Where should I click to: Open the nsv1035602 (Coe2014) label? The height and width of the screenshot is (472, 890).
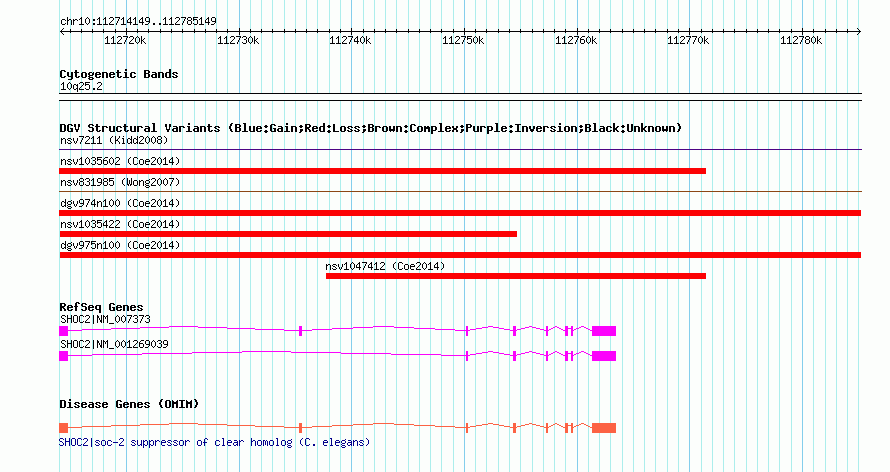(120, 161)
